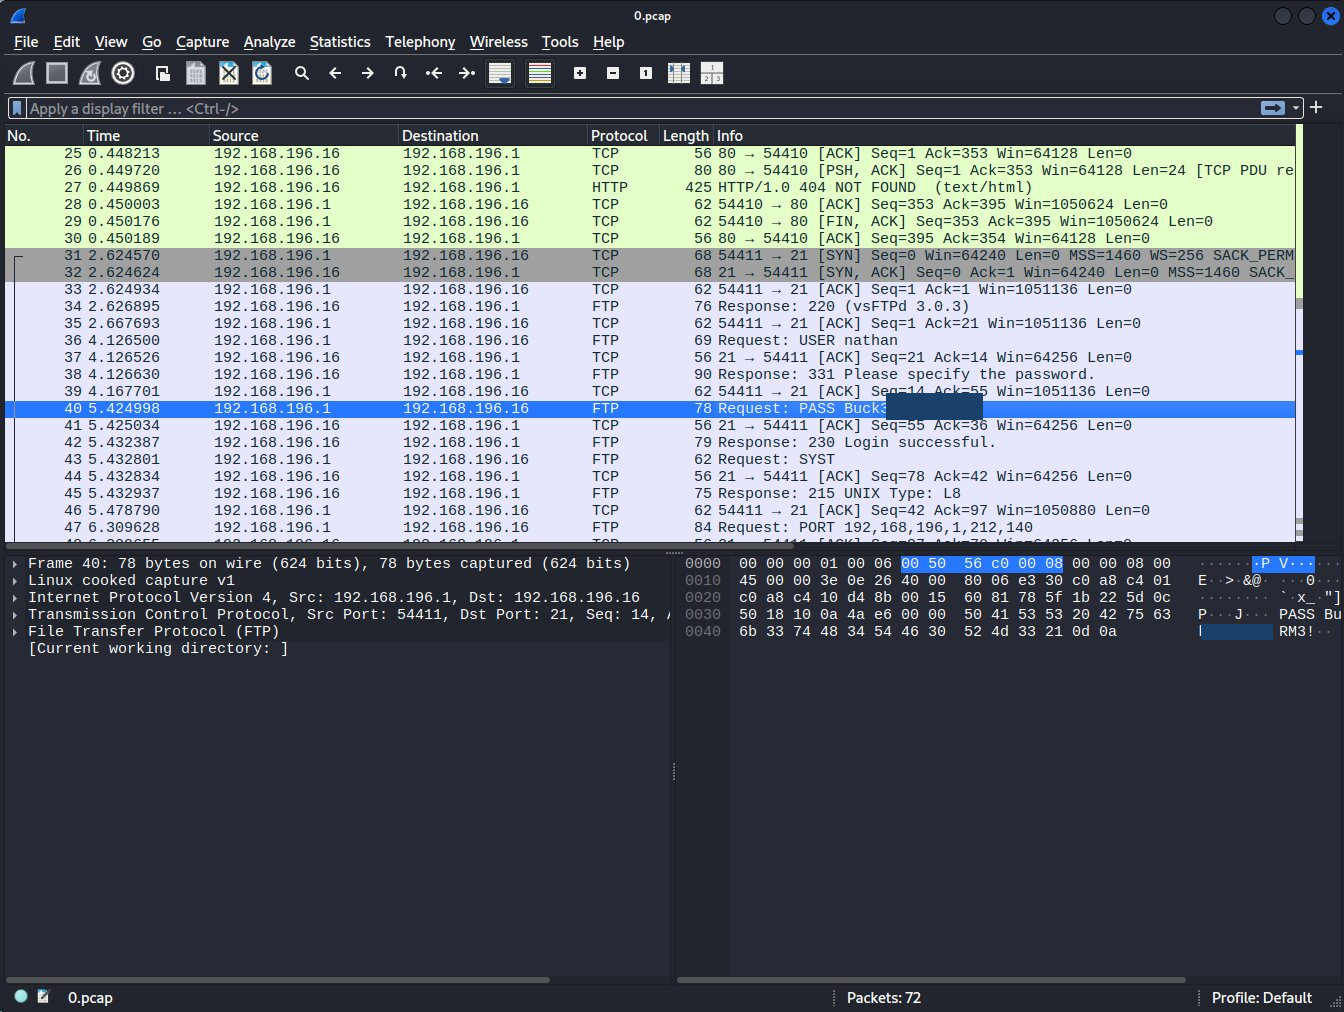Sort by the No. column header
This screenshot has width=1344, height=1012.
coord(43,135)
